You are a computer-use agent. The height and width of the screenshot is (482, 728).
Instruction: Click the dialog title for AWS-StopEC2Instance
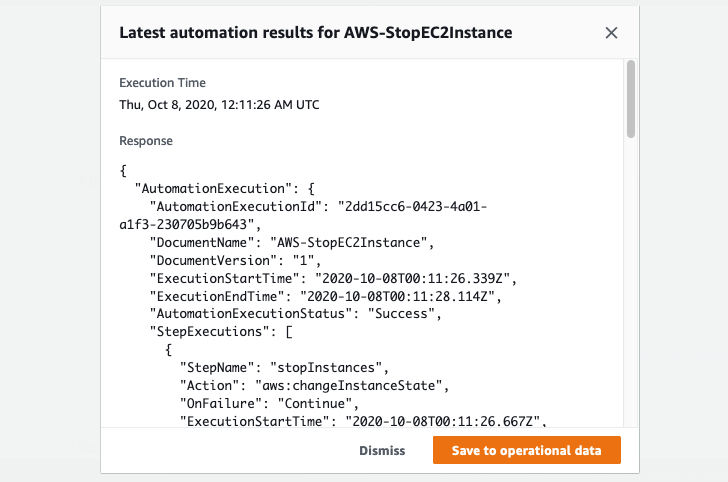[316, 32]
